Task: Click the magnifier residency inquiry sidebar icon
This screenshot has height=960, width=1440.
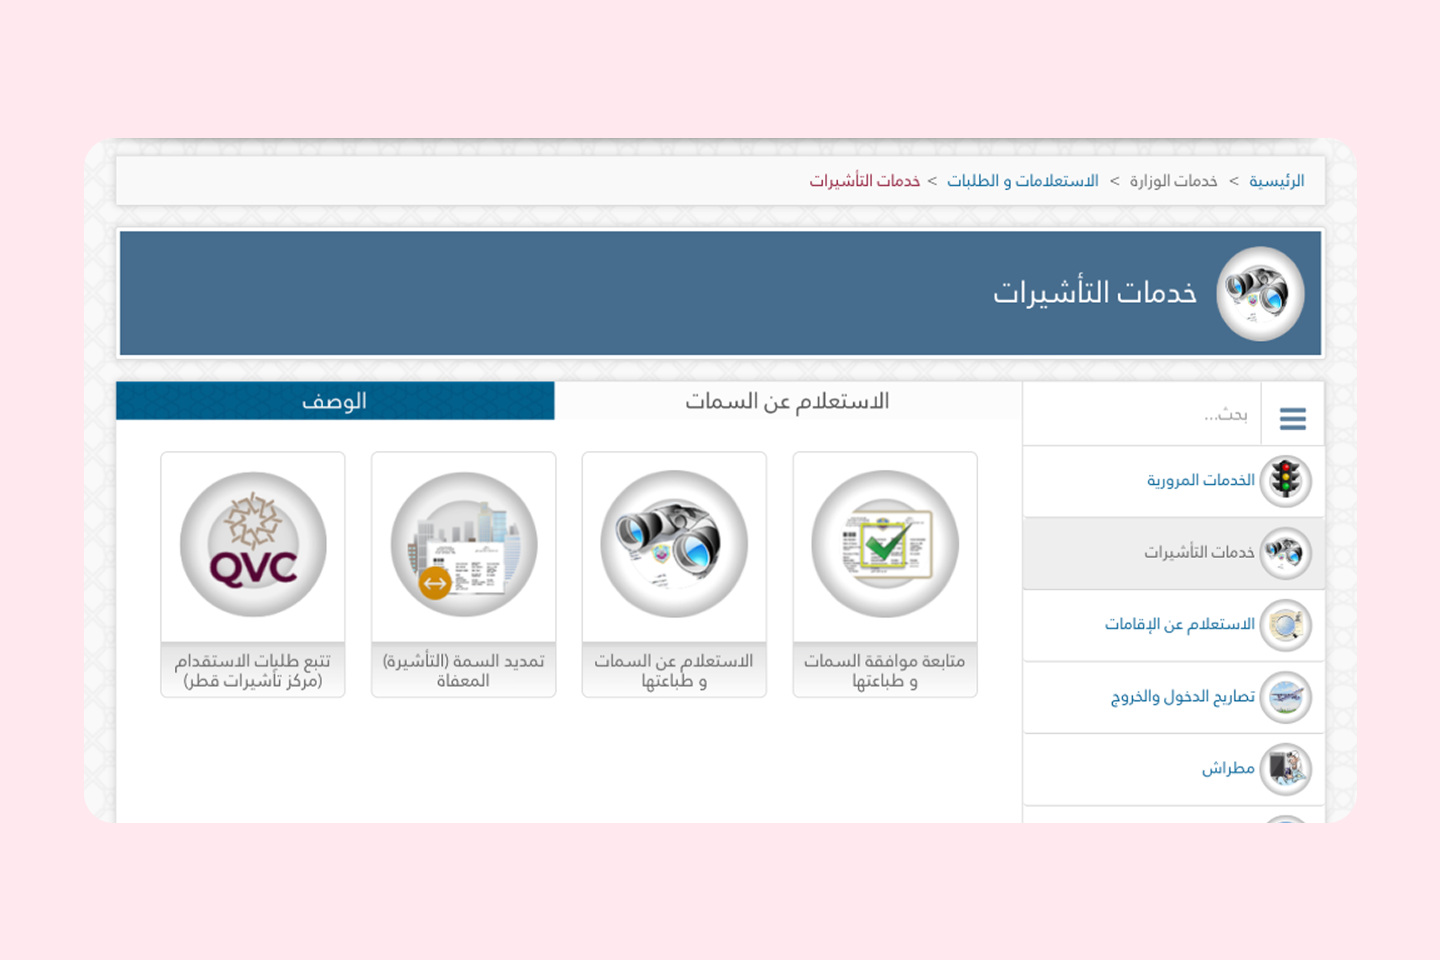Action: point(1285,625)
